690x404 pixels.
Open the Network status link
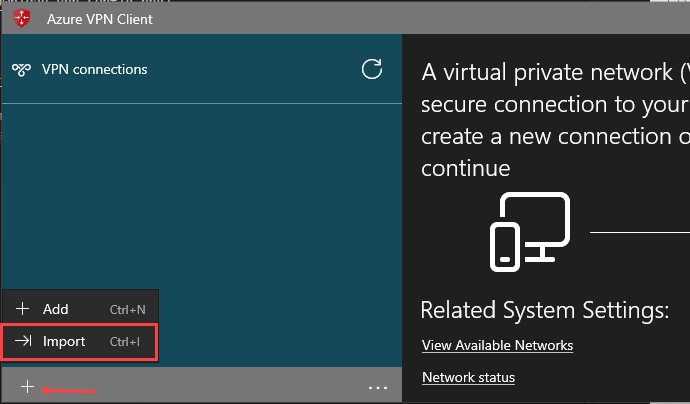click(x=468, y=378)
